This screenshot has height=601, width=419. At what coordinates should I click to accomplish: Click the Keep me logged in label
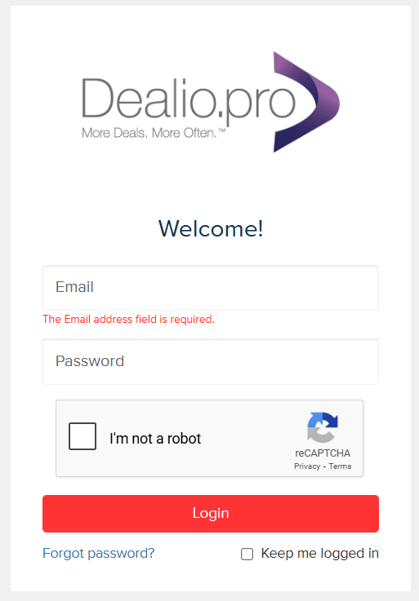[x=320, y=553]
